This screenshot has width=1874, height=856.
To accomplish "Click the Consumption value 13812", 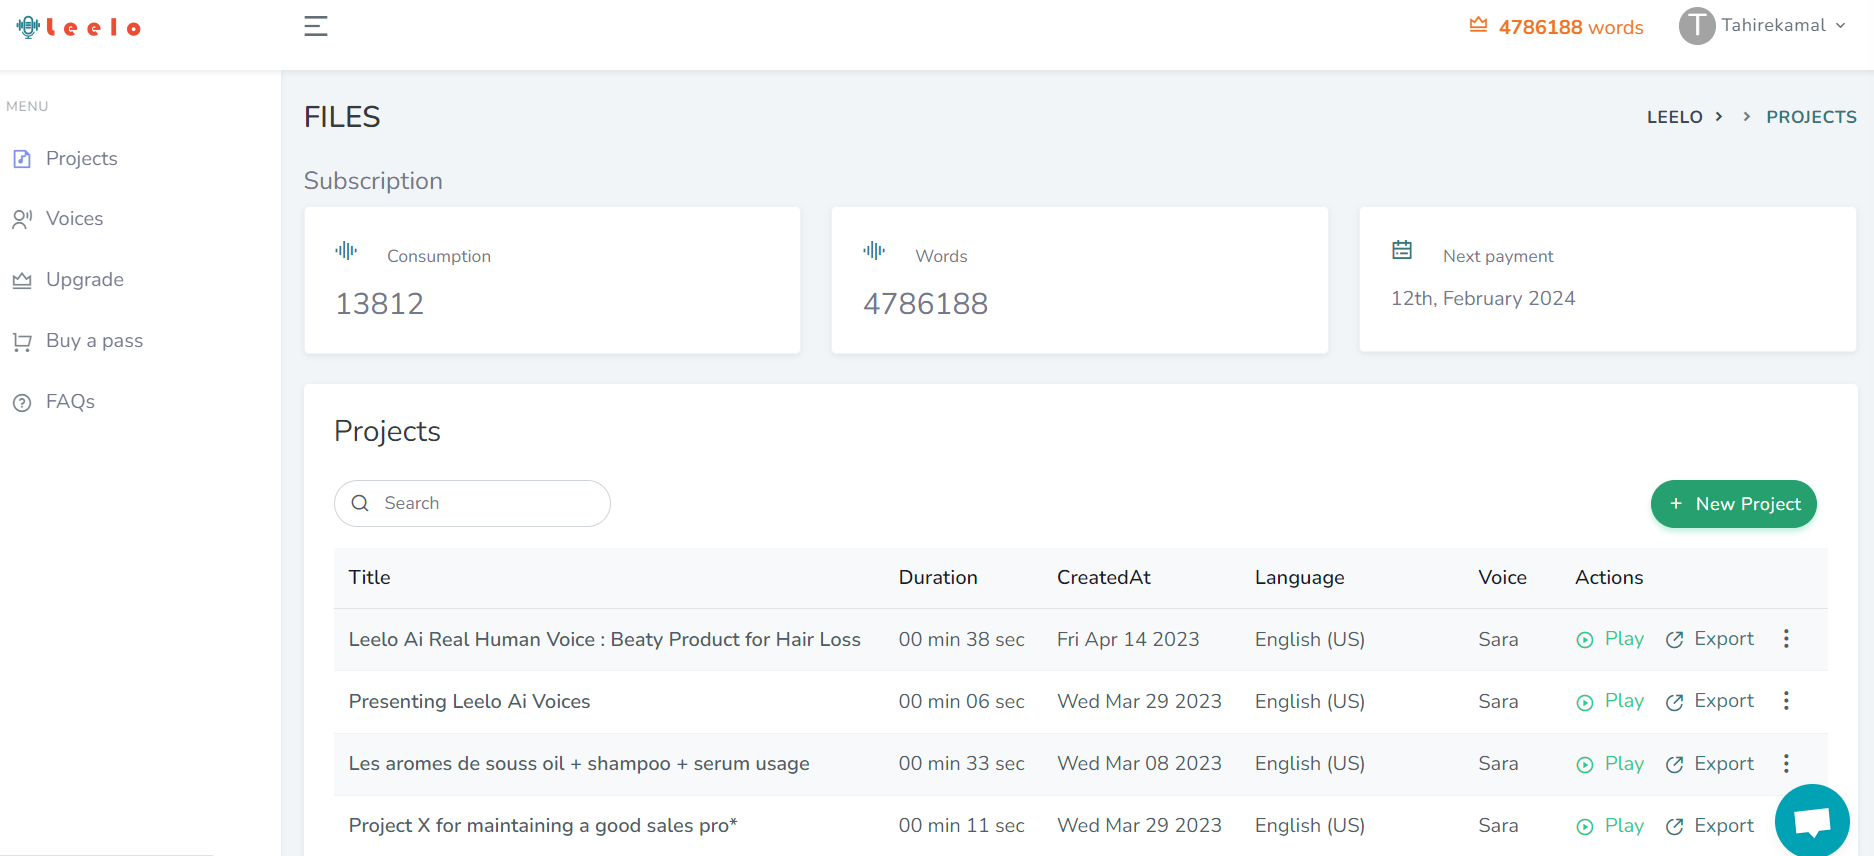I will 380,303.
